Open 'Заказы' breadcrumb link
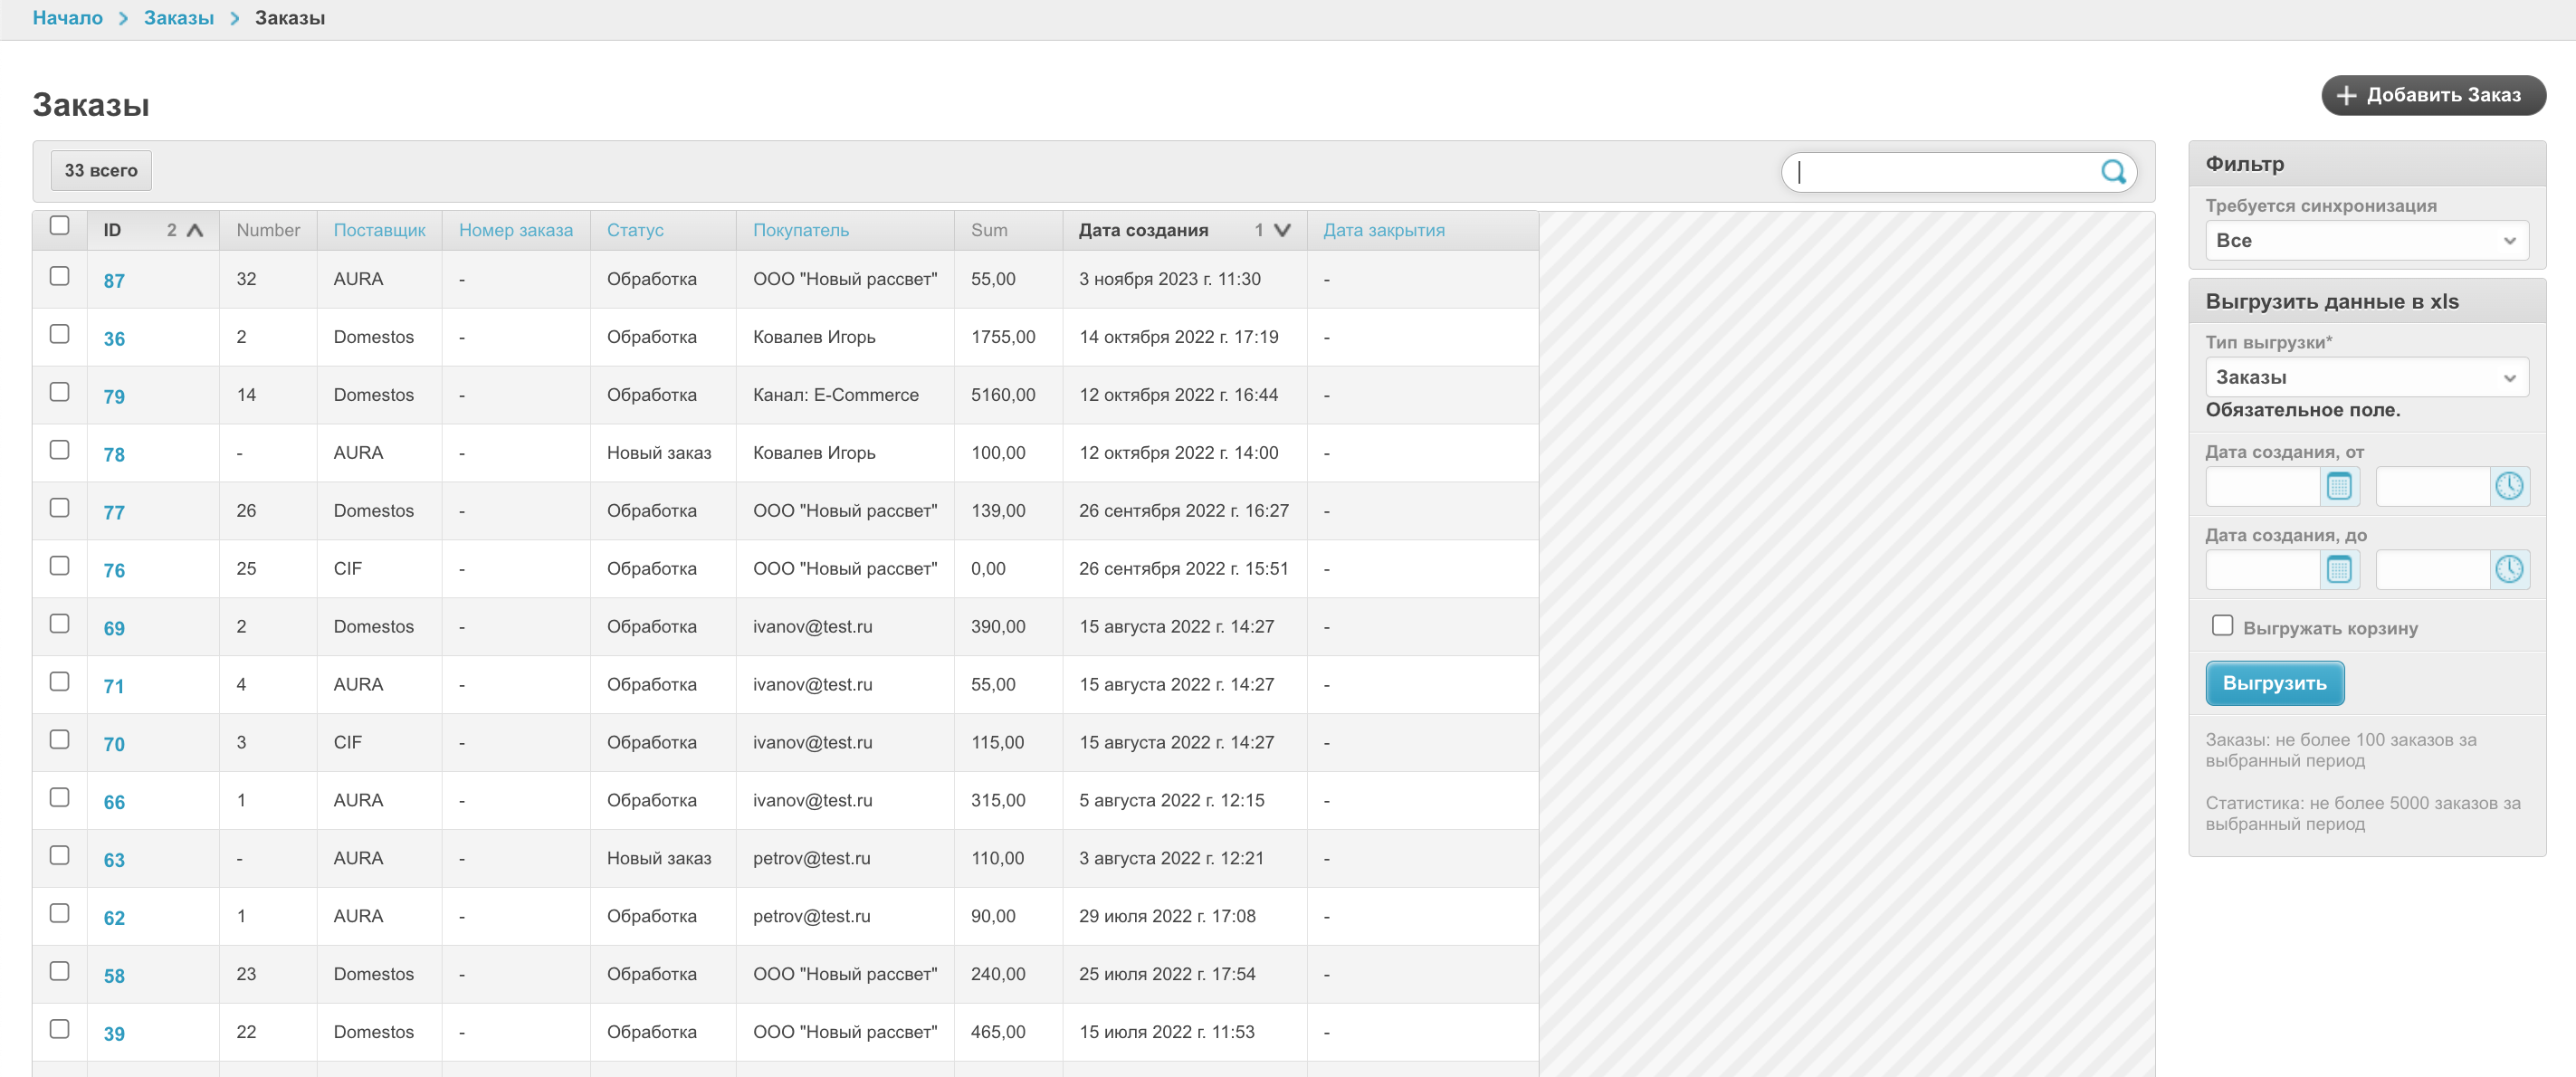 [x=179, y=18]
